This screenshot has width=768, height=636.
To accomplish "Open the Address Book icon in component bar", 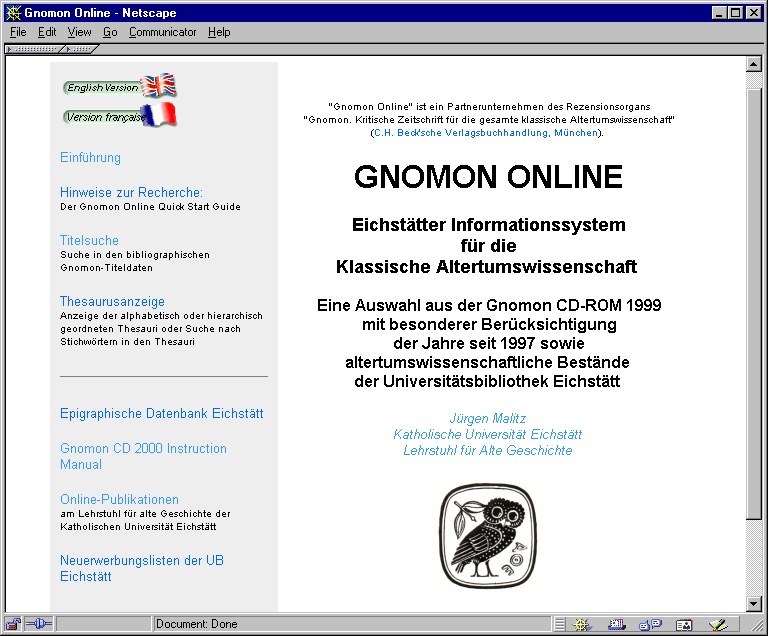I will pos(684,624).
